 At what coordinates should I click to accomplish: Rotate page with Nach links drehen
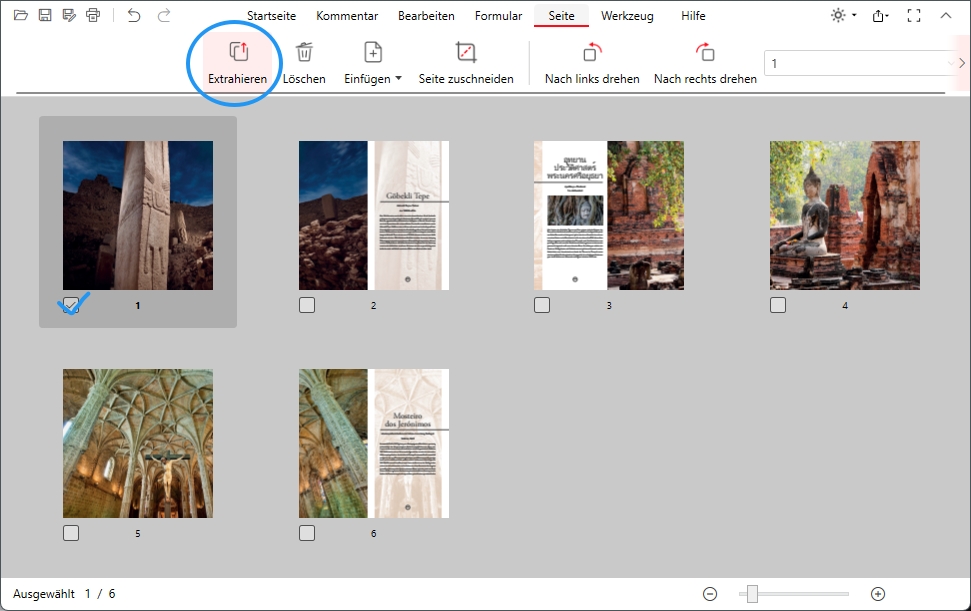point(592,52)
